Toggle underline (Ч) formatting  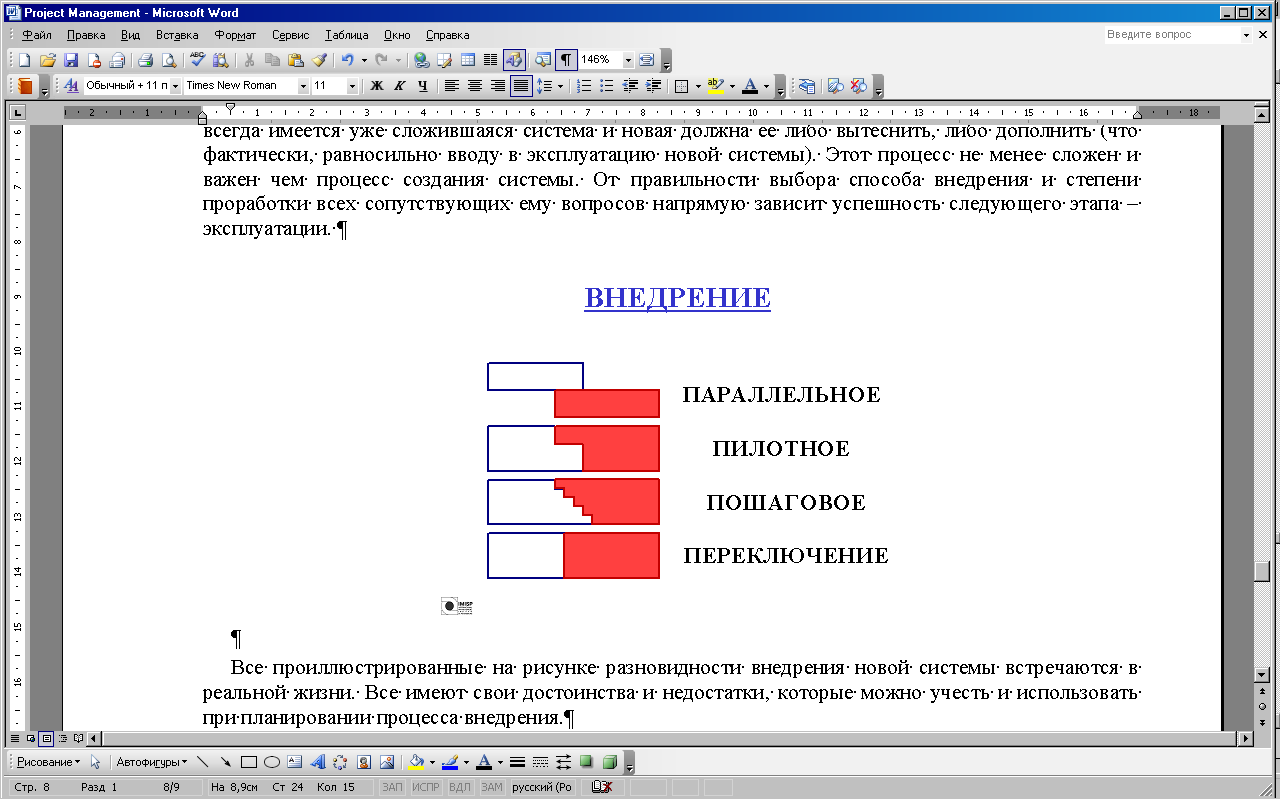point(423,86)
